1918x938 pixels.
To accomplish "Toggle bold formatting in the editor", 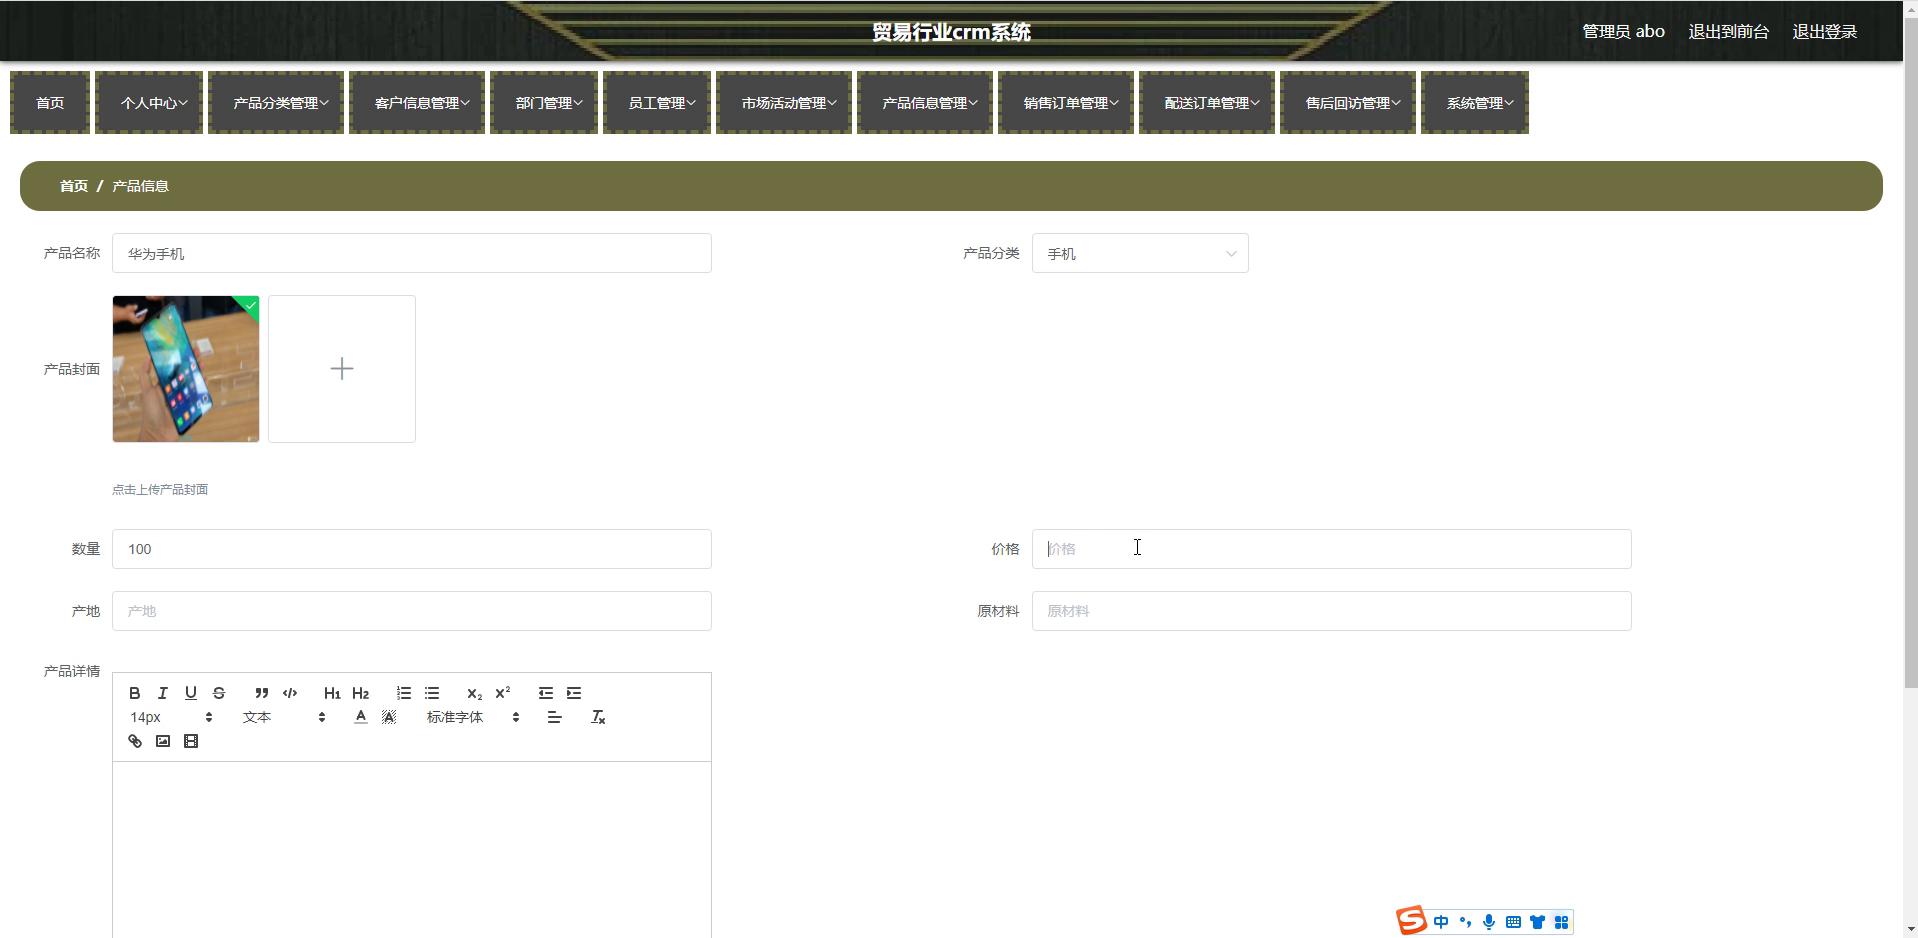I will 135,693.
